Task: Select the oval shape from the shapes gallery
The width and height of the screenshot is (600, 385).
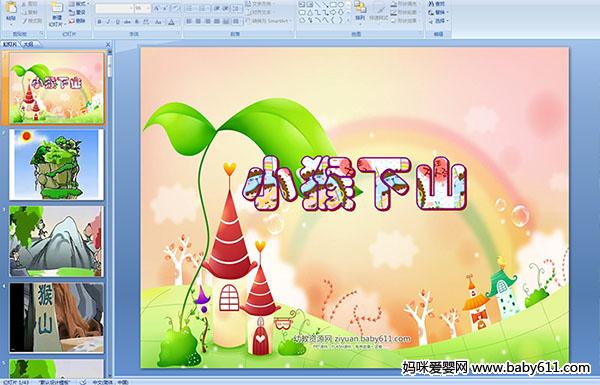Action: 340,5
